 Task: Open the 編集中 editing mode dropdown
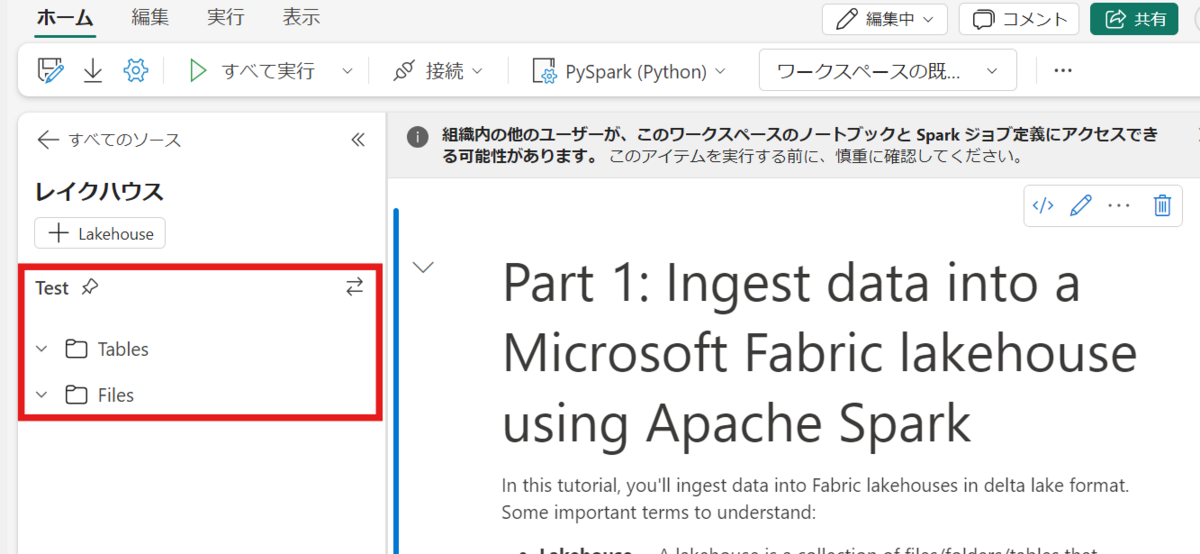pos(885,19)
